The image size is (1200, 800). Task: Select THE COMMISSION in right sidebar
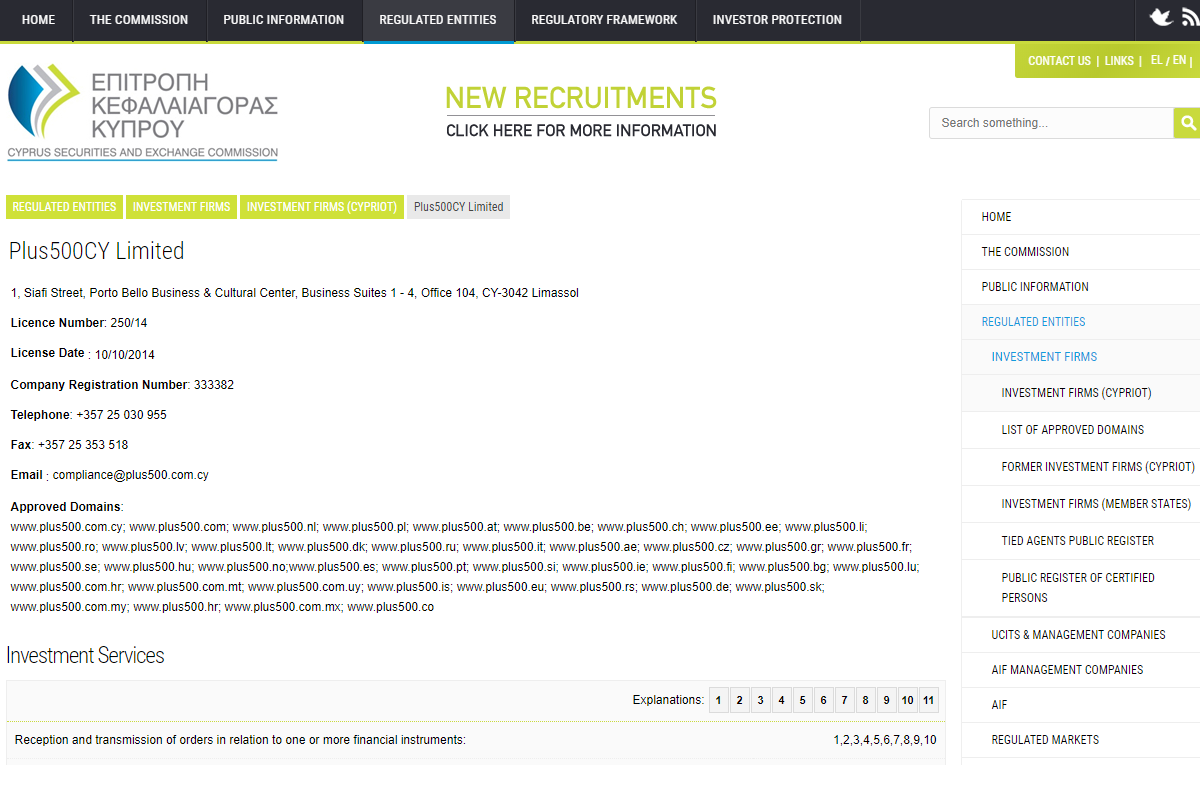(1081, 252)
